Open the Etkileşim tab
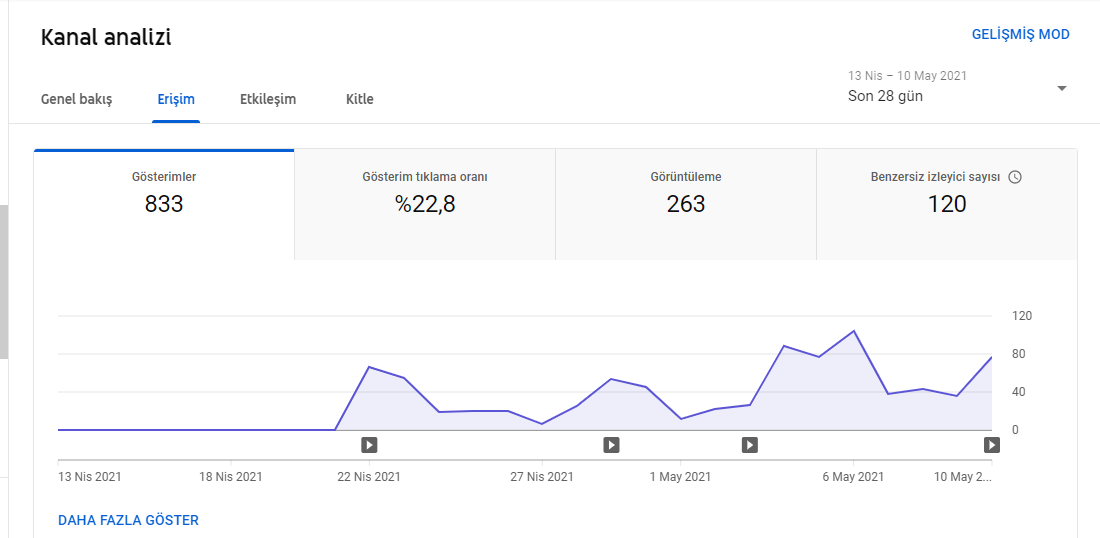1100x538 pixels. (268, 99)
